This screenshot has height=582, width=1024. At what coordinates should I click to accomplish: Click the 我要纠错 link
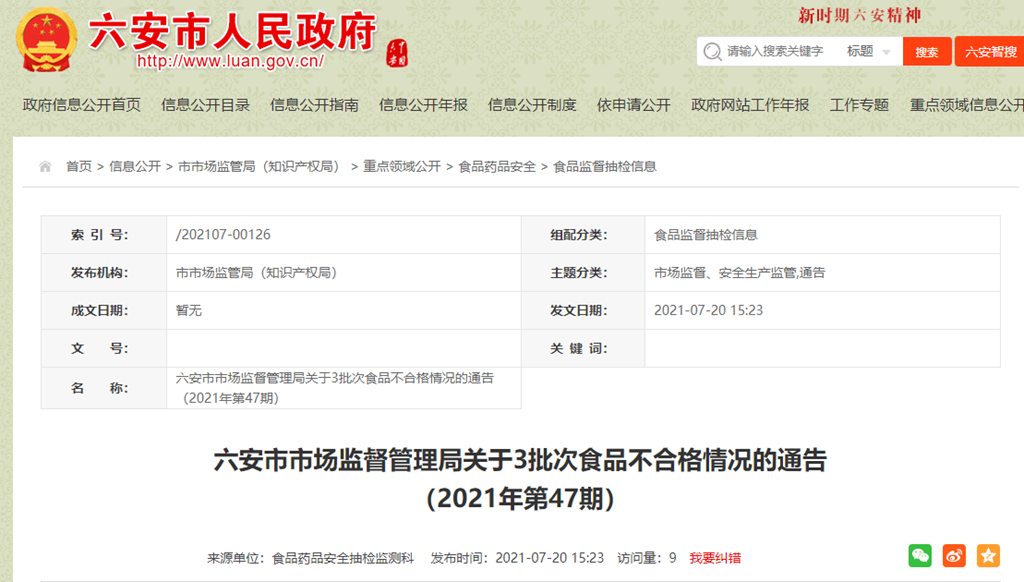tap(715, 558)
